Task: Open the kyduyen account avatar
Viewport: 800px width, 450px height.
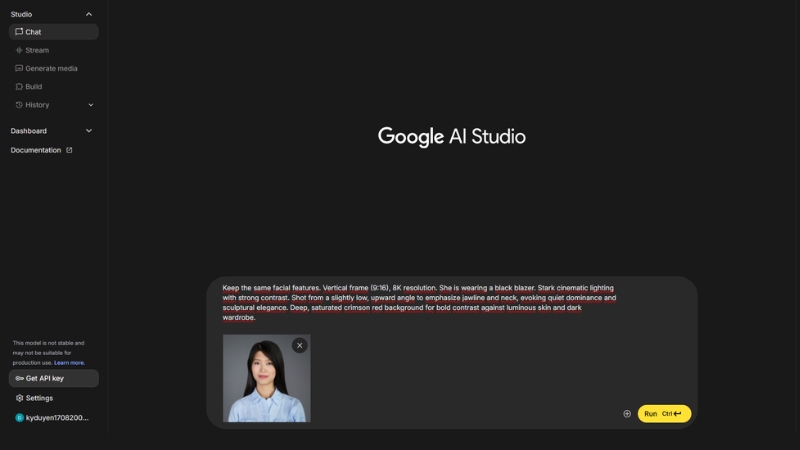Action: [x=19, y=418]
